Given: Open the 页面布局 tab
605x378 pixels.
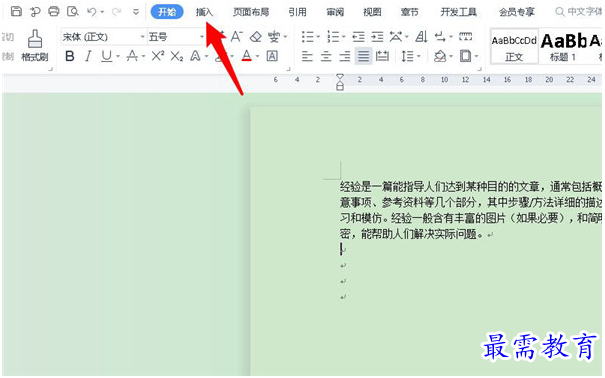Looking at the screenshot, I should click(251, 12).
